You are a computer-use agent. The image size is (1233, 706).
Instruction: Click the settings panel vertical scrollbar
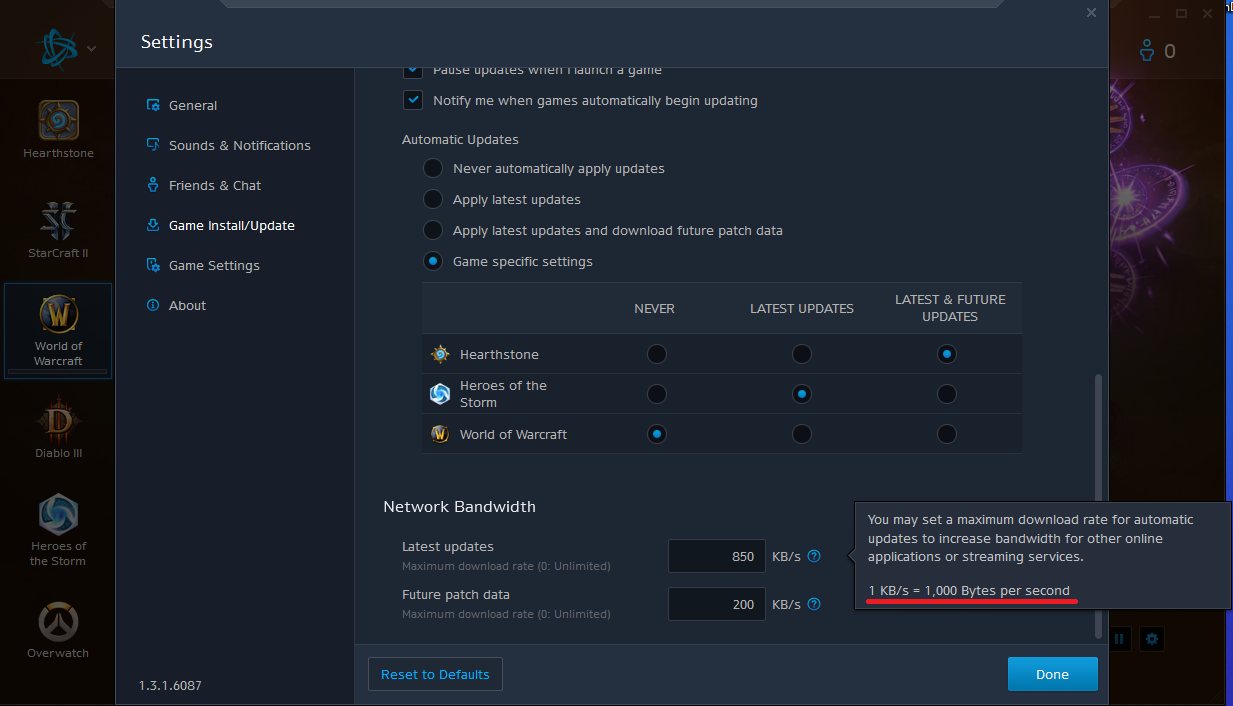tap(1098, 505)
